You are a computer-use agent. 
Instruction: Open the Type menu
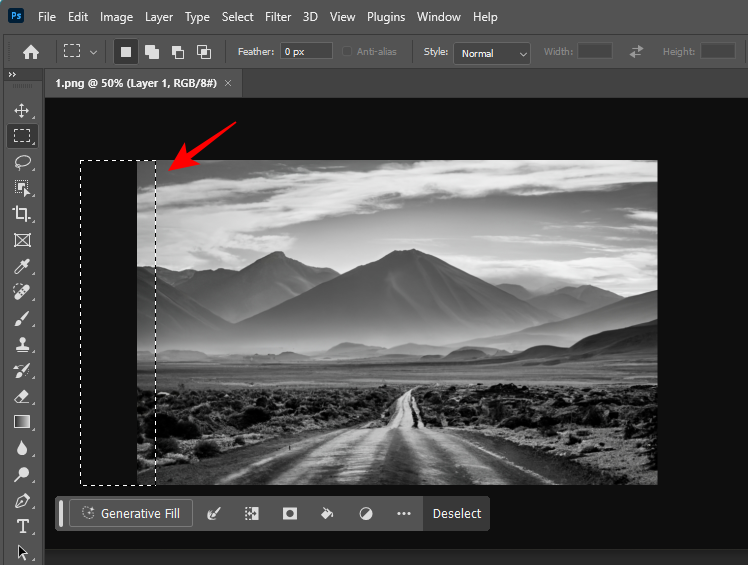(x=197, y=17)
